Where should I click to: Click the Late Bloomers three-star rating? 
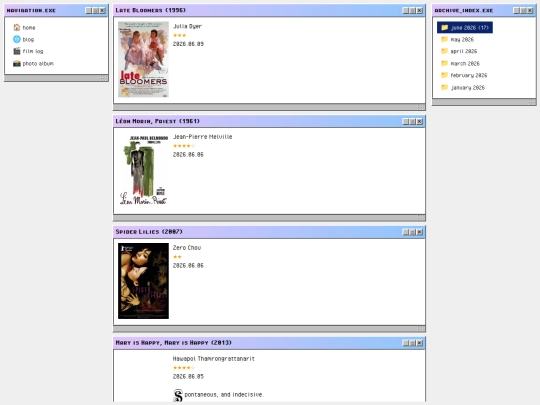[x=179, y=35]
